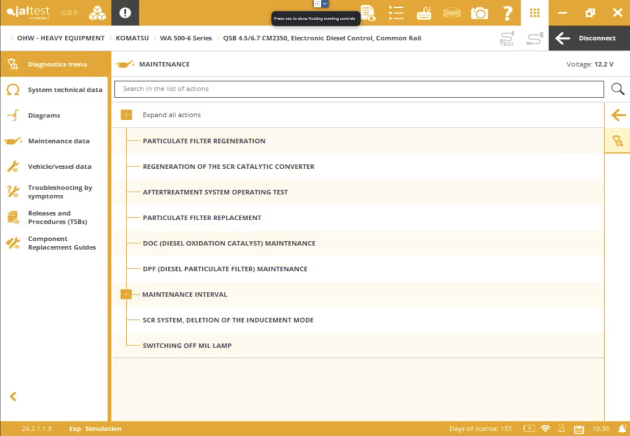Click the back arrow on right panel
This screenshot has height=436, width=630.
click(618, 115)
